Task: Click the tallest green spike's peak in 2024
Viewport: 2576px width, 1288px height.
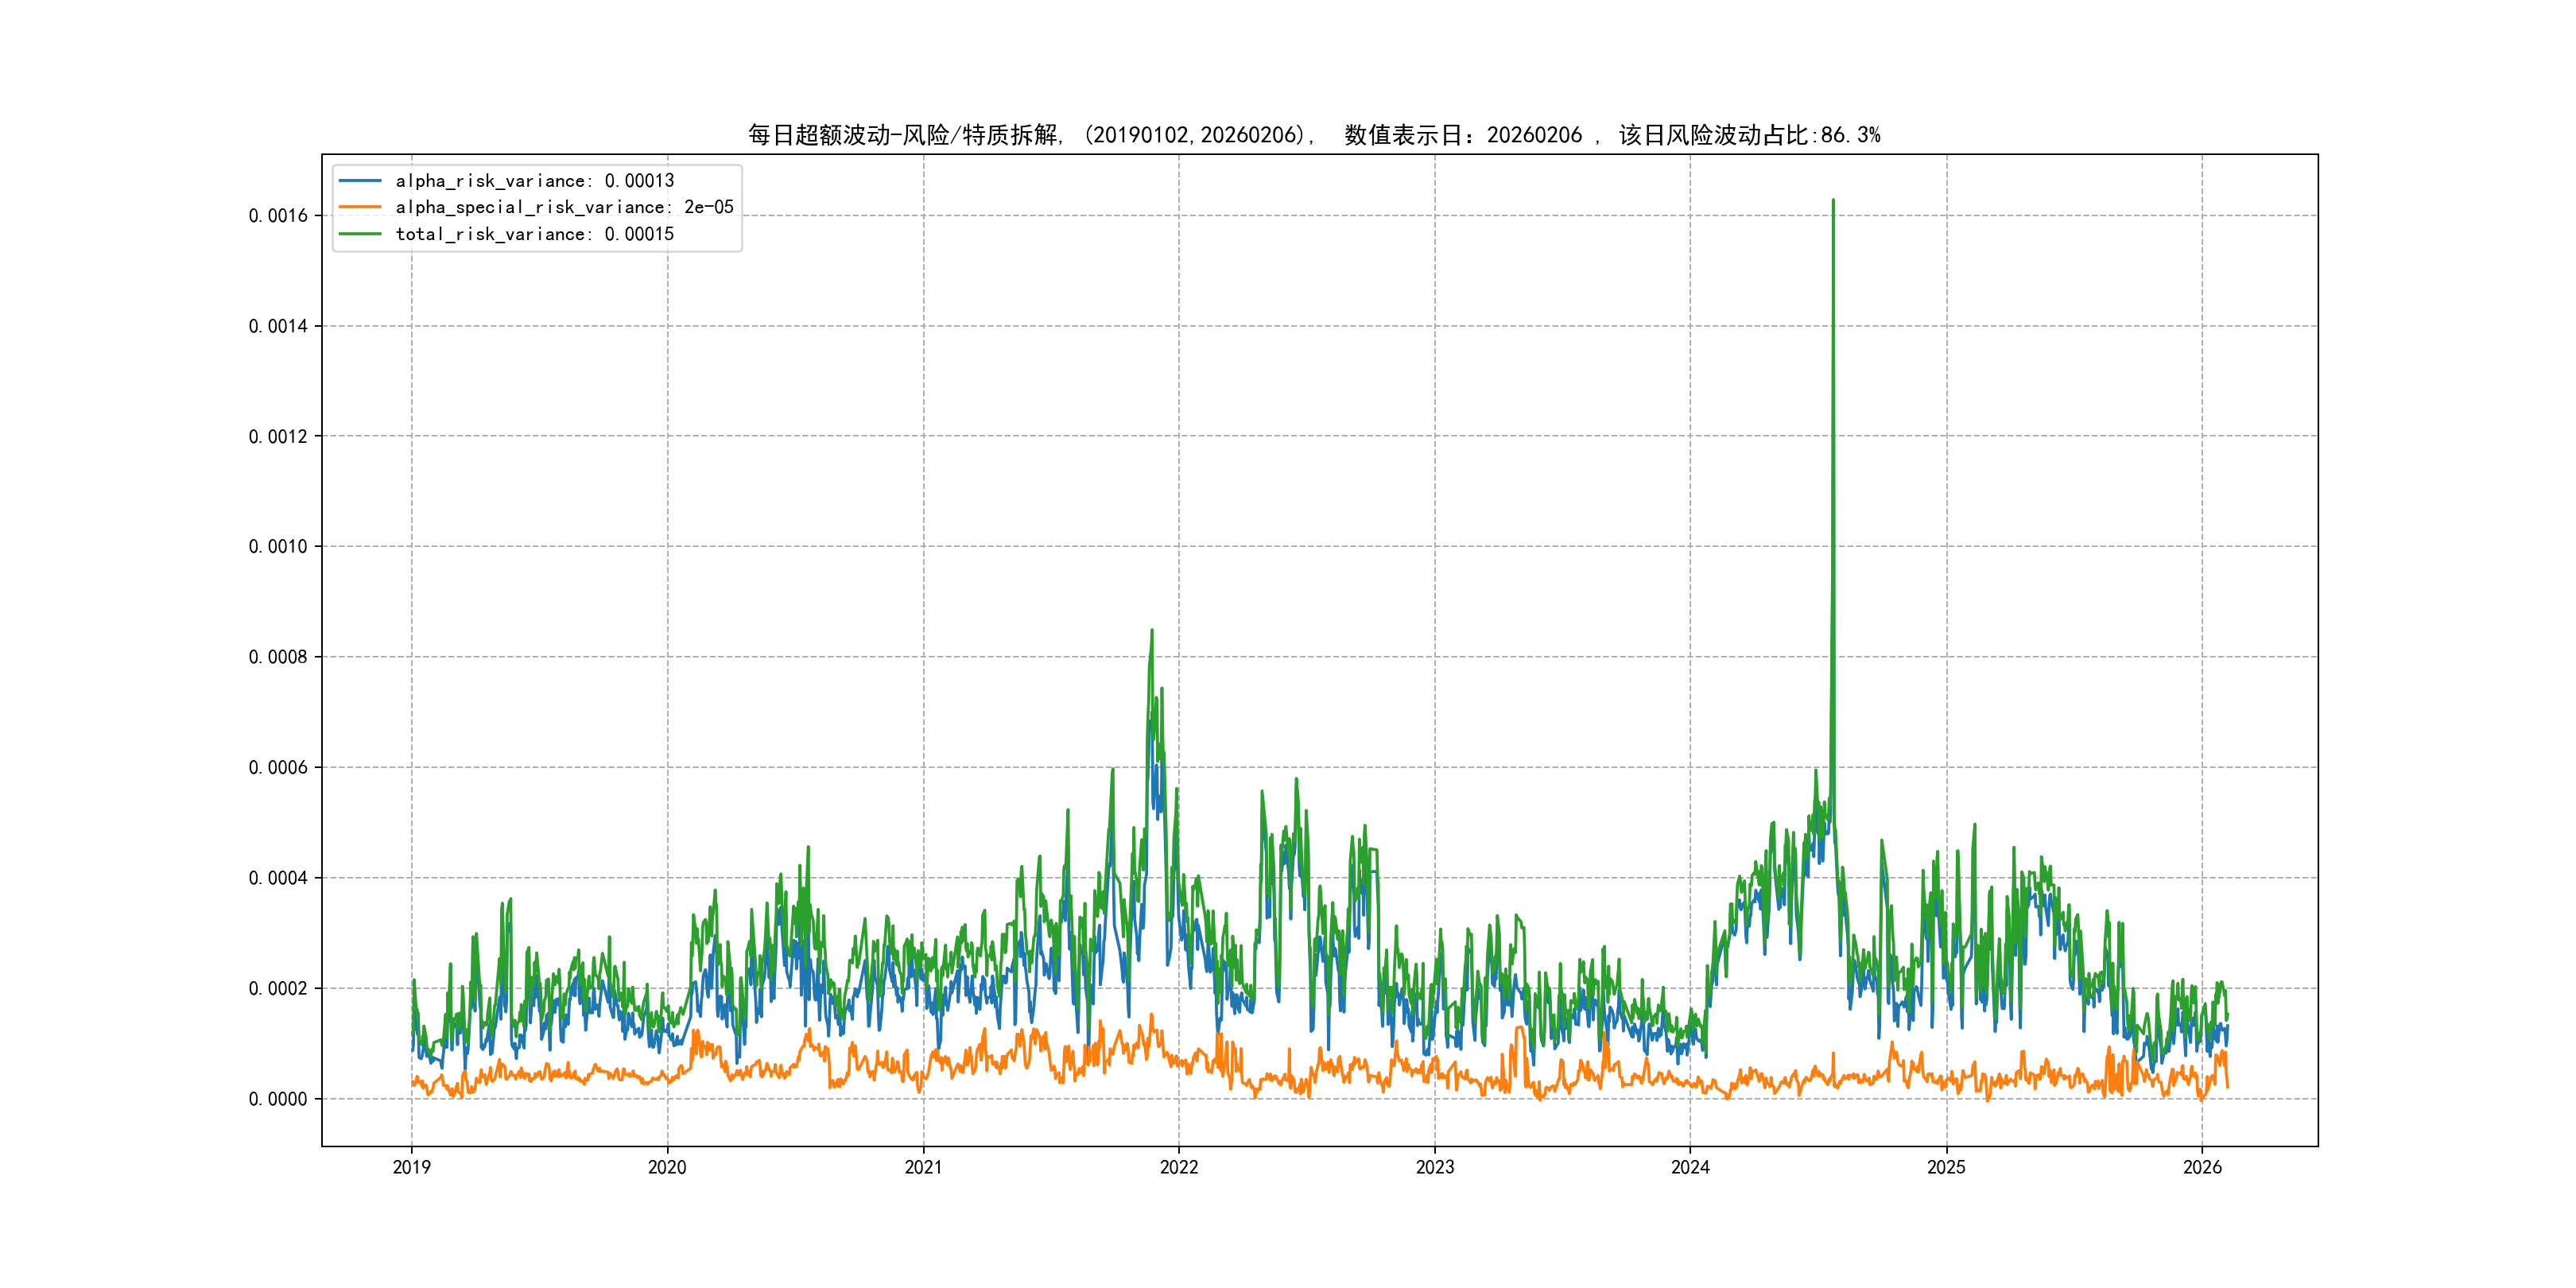Action: [1833, 201]
